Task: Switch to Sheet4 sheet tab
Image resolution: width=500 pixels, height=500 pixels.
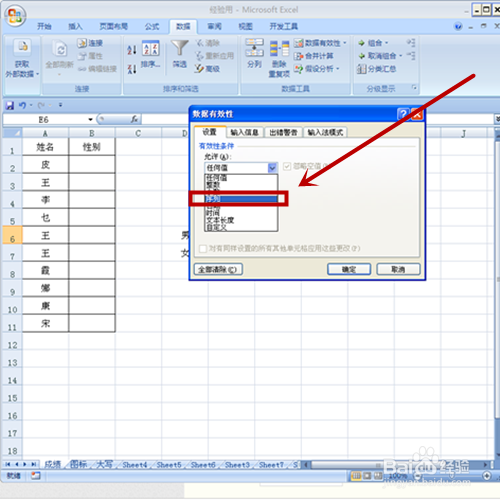Action: [x=134, y=465]
